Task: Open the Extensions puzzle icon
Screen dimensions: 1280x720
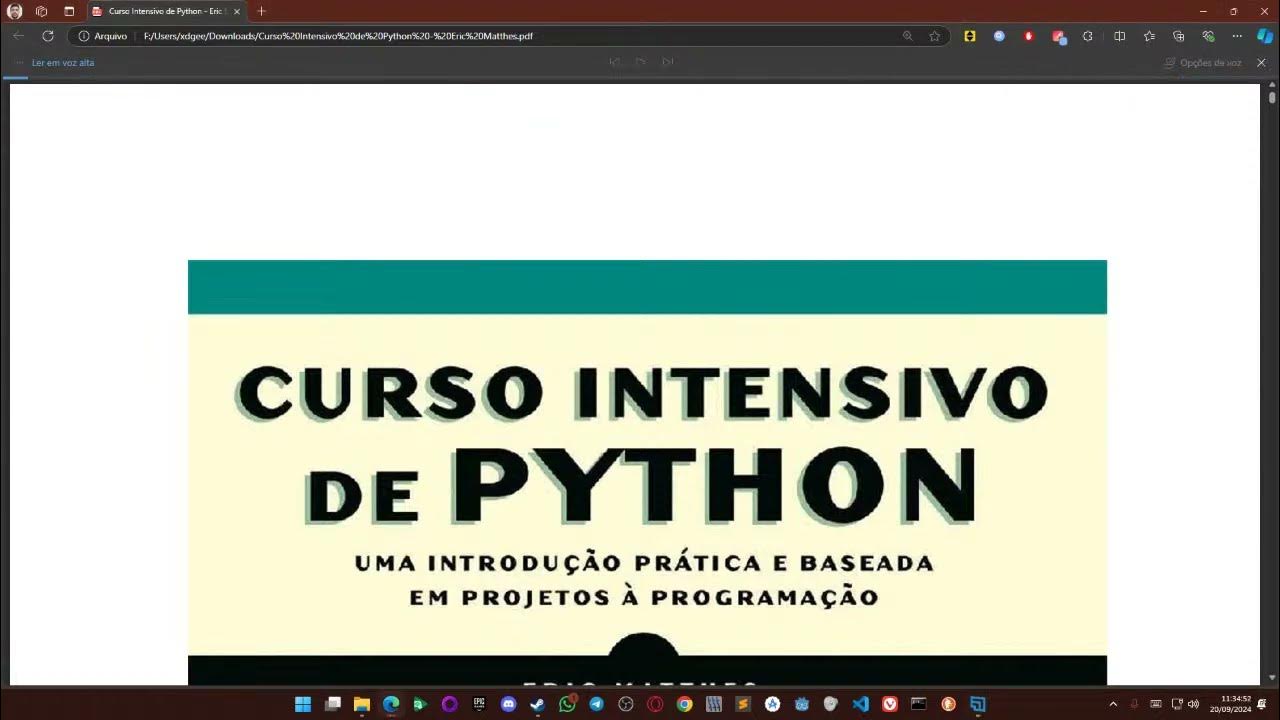Action: point(1088,36)
